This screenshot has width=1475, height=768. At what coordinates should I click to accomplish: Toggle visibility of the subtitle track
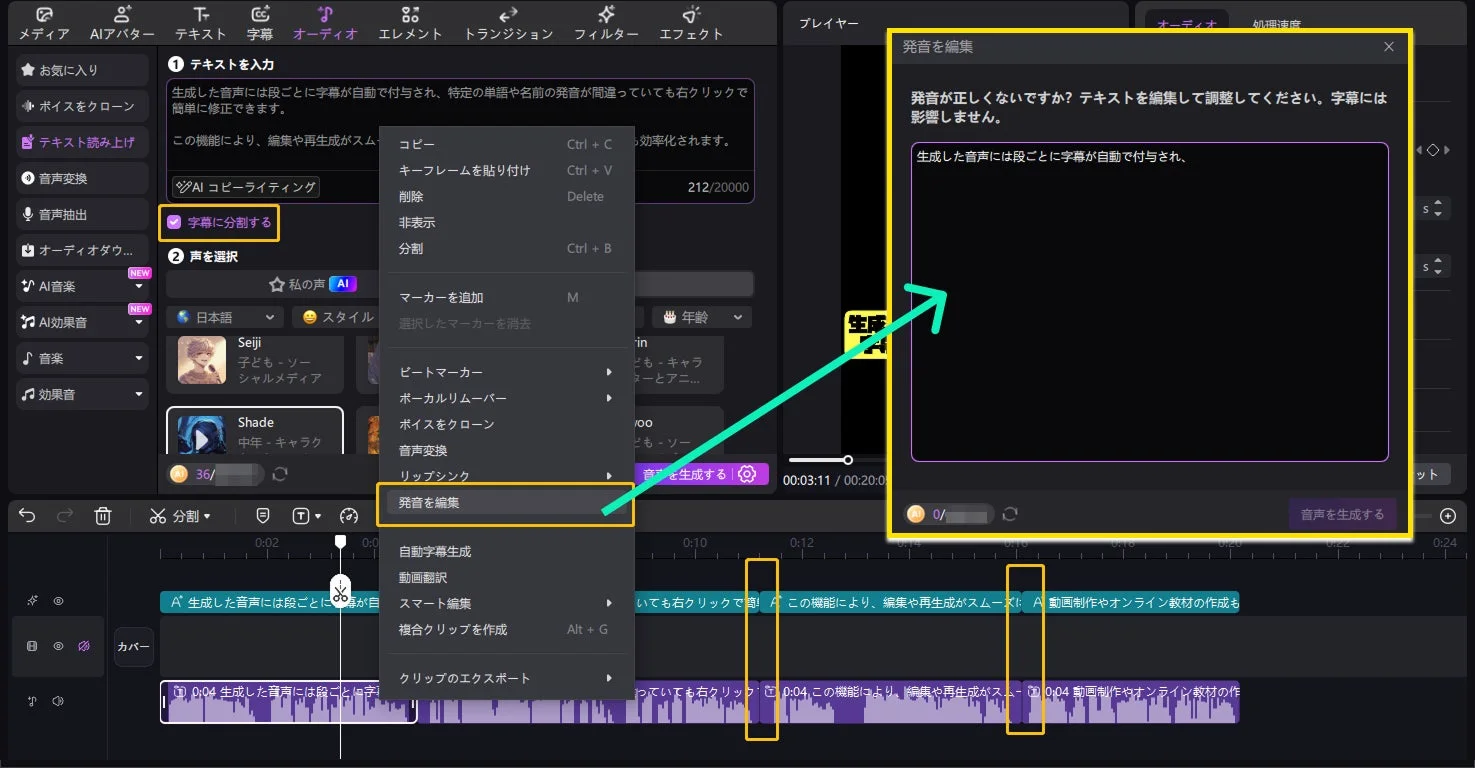point(58,600)
